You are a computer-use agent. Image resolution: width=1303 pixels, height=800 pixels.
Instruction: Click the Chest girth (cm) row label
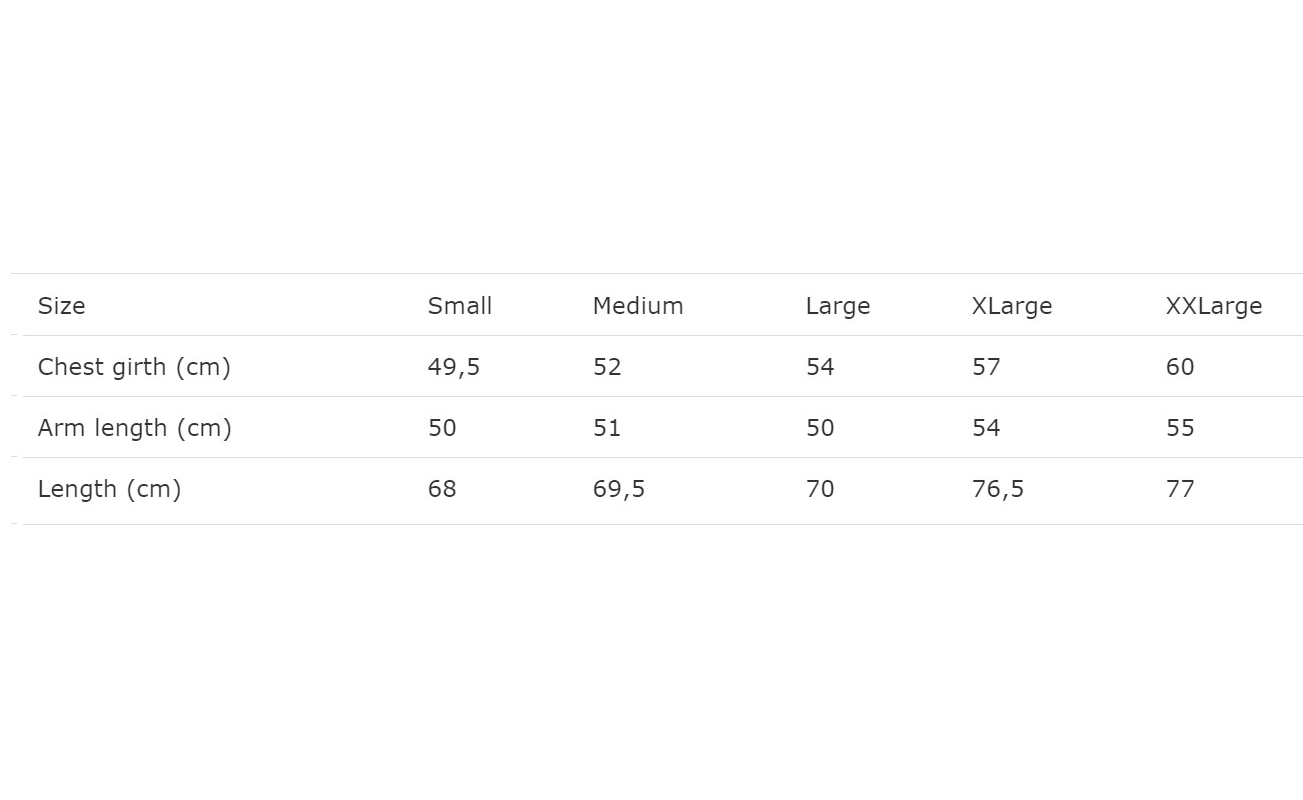pos(134,367)
